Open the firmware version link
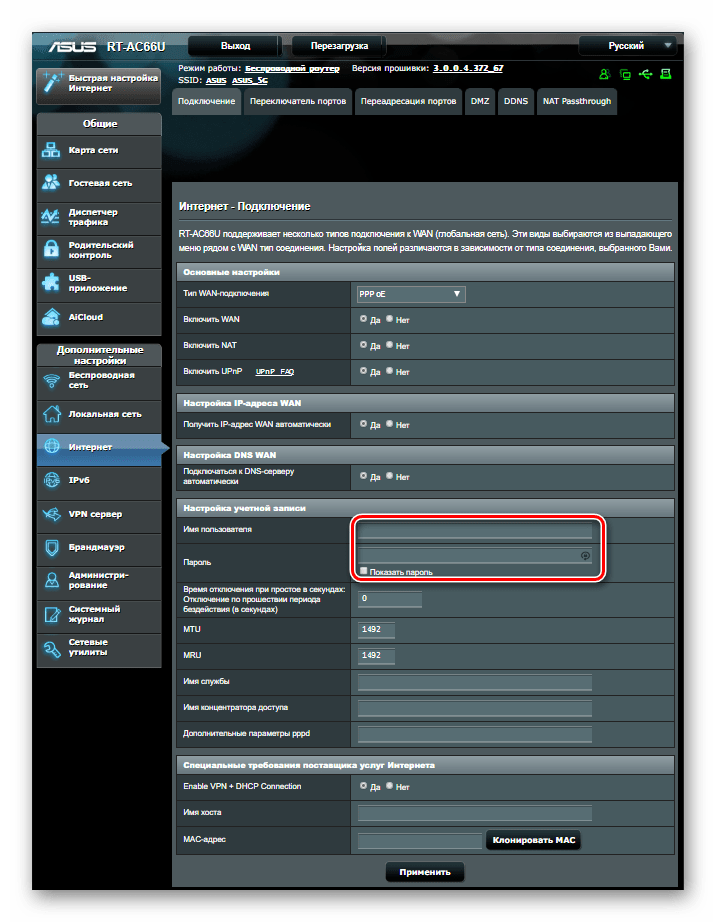Screen dimensions: 716x922 click(468, 68)
